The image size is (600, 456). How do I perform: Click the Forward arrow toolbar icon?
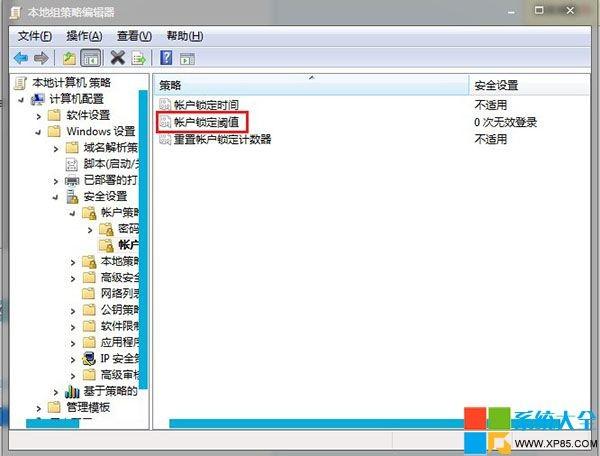point(41,58)
